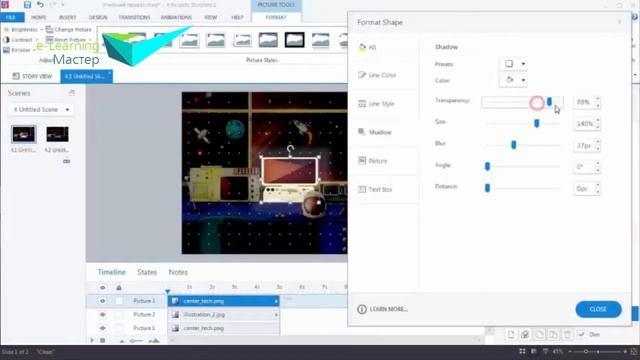Open the shadow Color dropdown
The height and width of the screenshot is (360, 640).
click(513, 80)
